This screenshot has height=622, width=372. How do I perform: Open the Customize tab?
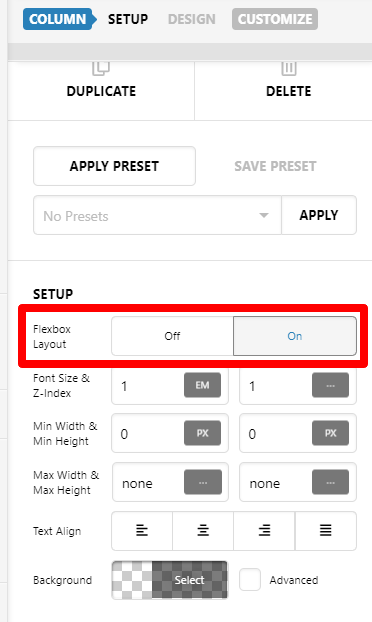275,19
